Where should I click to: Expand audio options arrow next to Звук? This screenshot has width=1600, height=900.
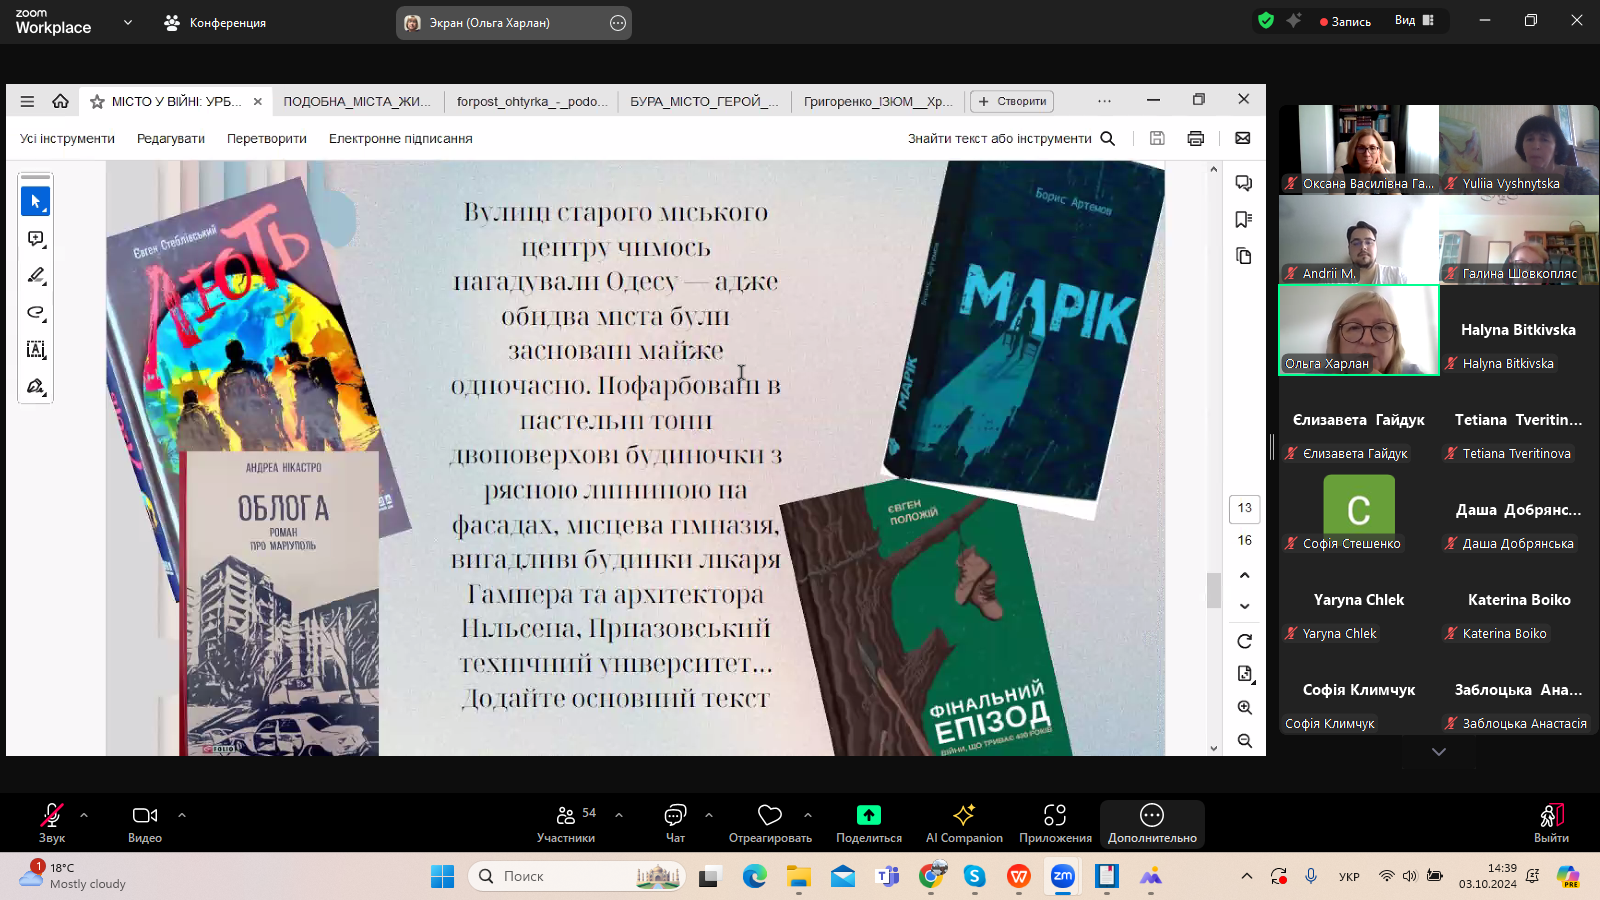[x=84, y=815]
